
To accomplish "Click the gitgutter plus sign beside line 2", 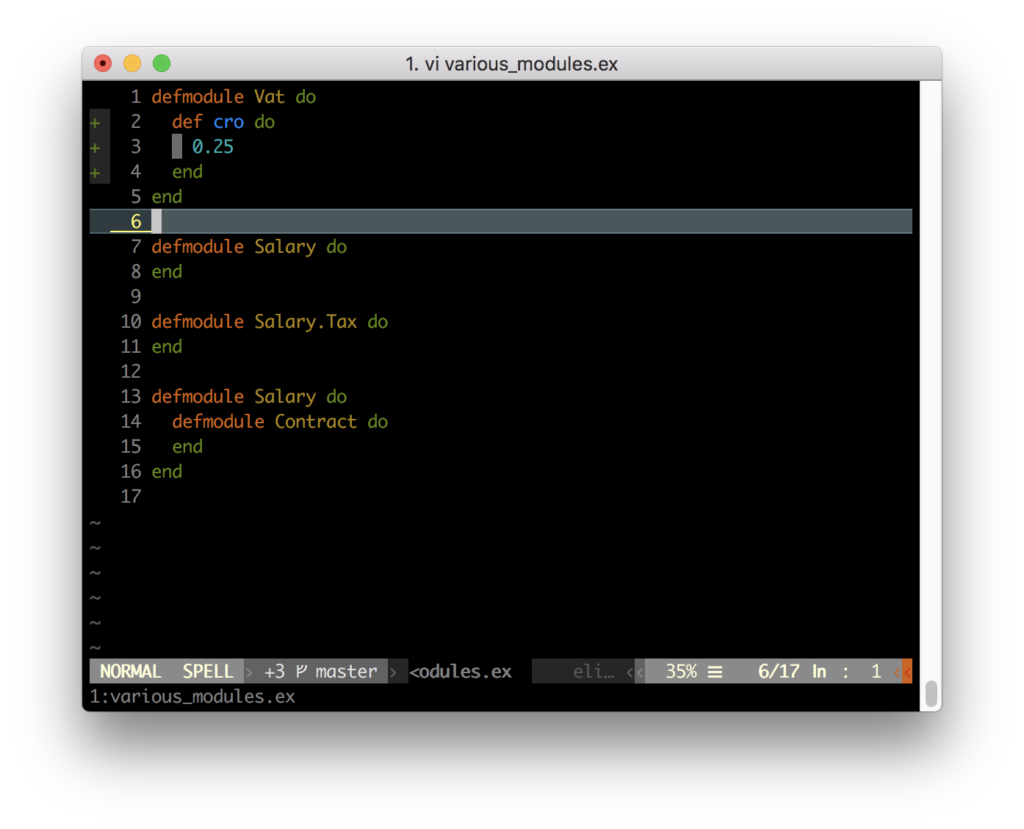I will click(x=96, y=122).
